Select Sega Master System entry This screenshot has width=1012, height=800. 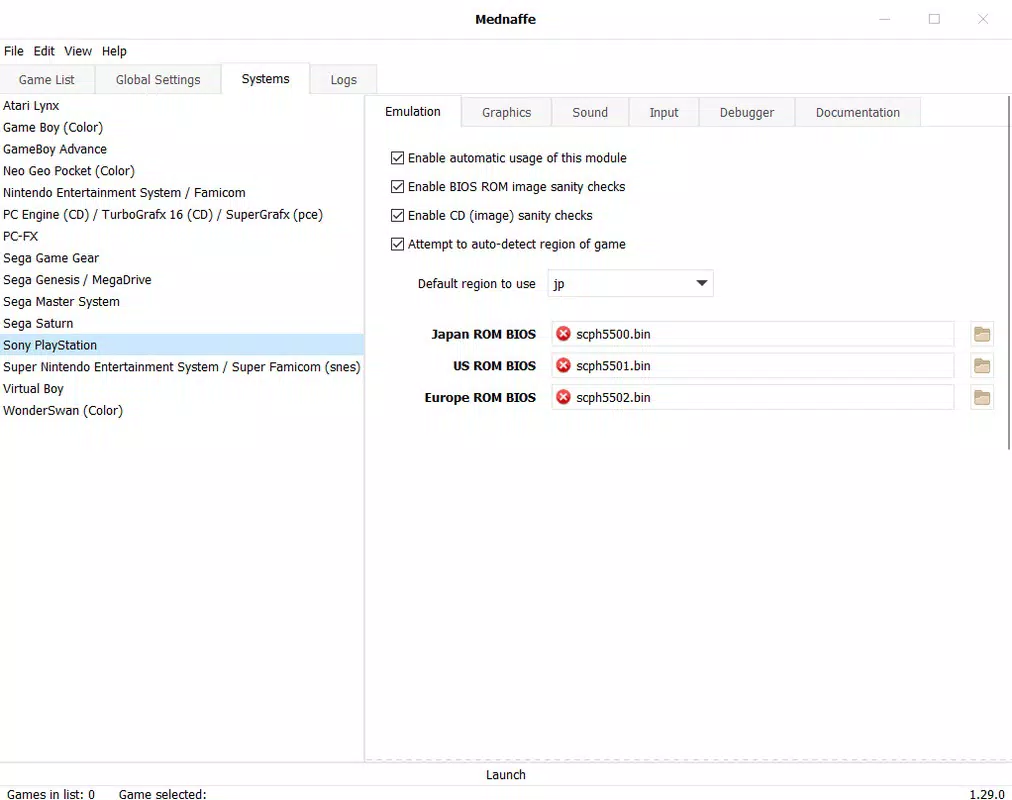pos(182,302)
